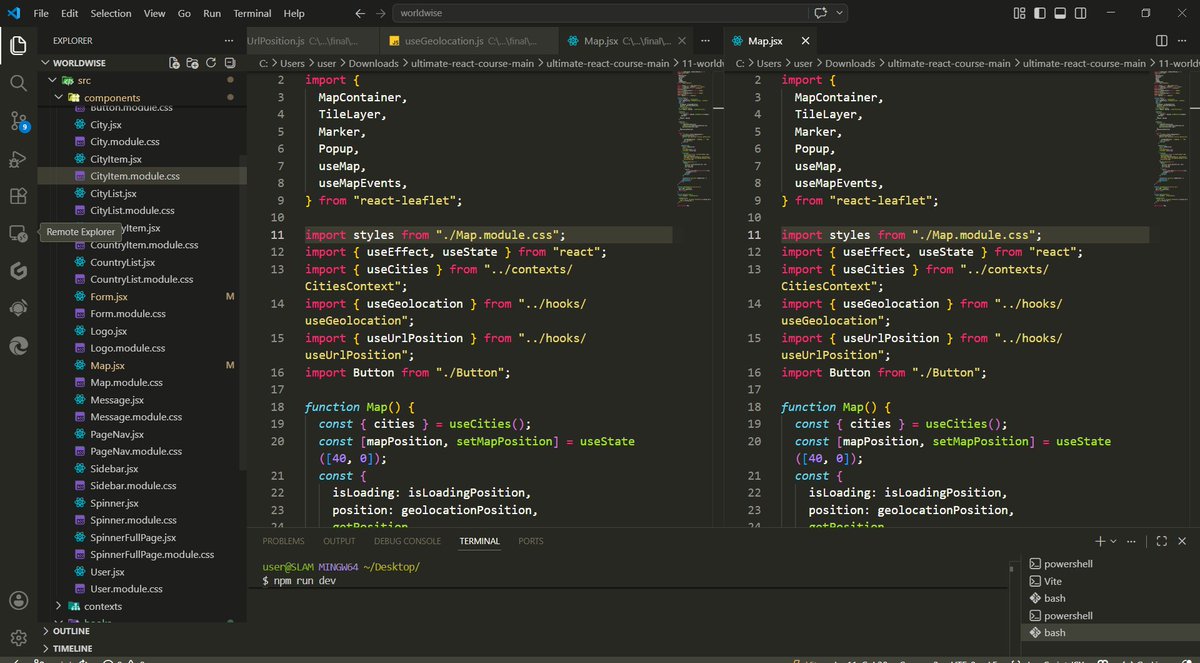Screen dimensions: 1200x663
Task: Collapse the WORLDWISE root folder
Action: tap(45, 62)
